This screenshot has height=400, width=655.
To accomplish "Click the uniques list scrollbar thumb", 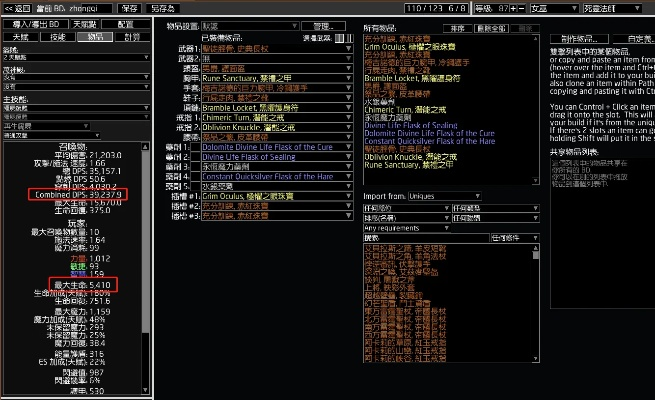I will pyautogui.click(x=536, y=255).
